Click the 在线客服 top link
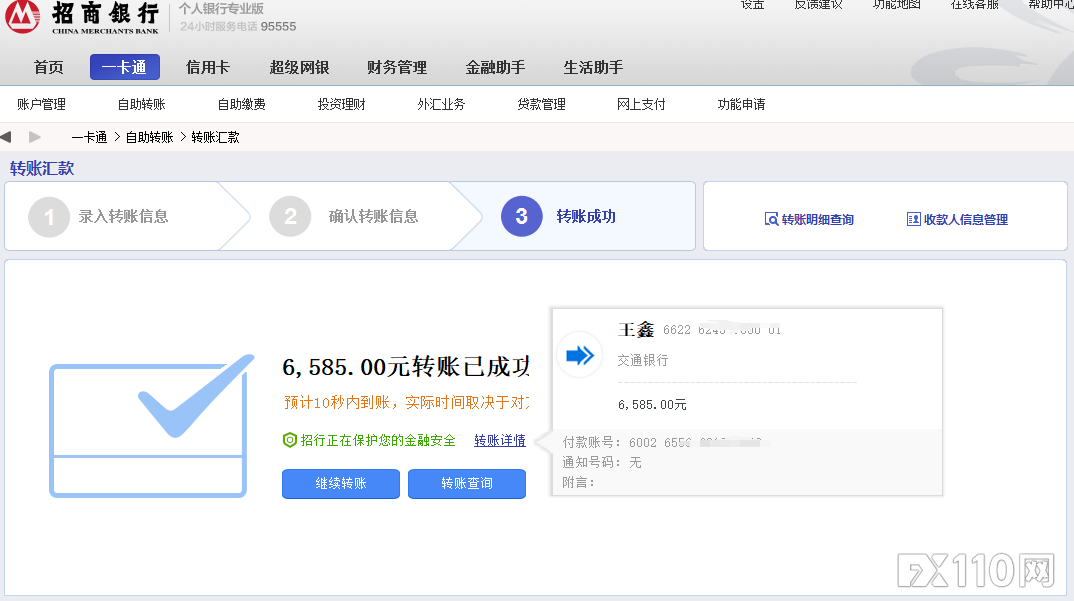The height and width of the screenshot is (601, 1074). click(974, 5)
